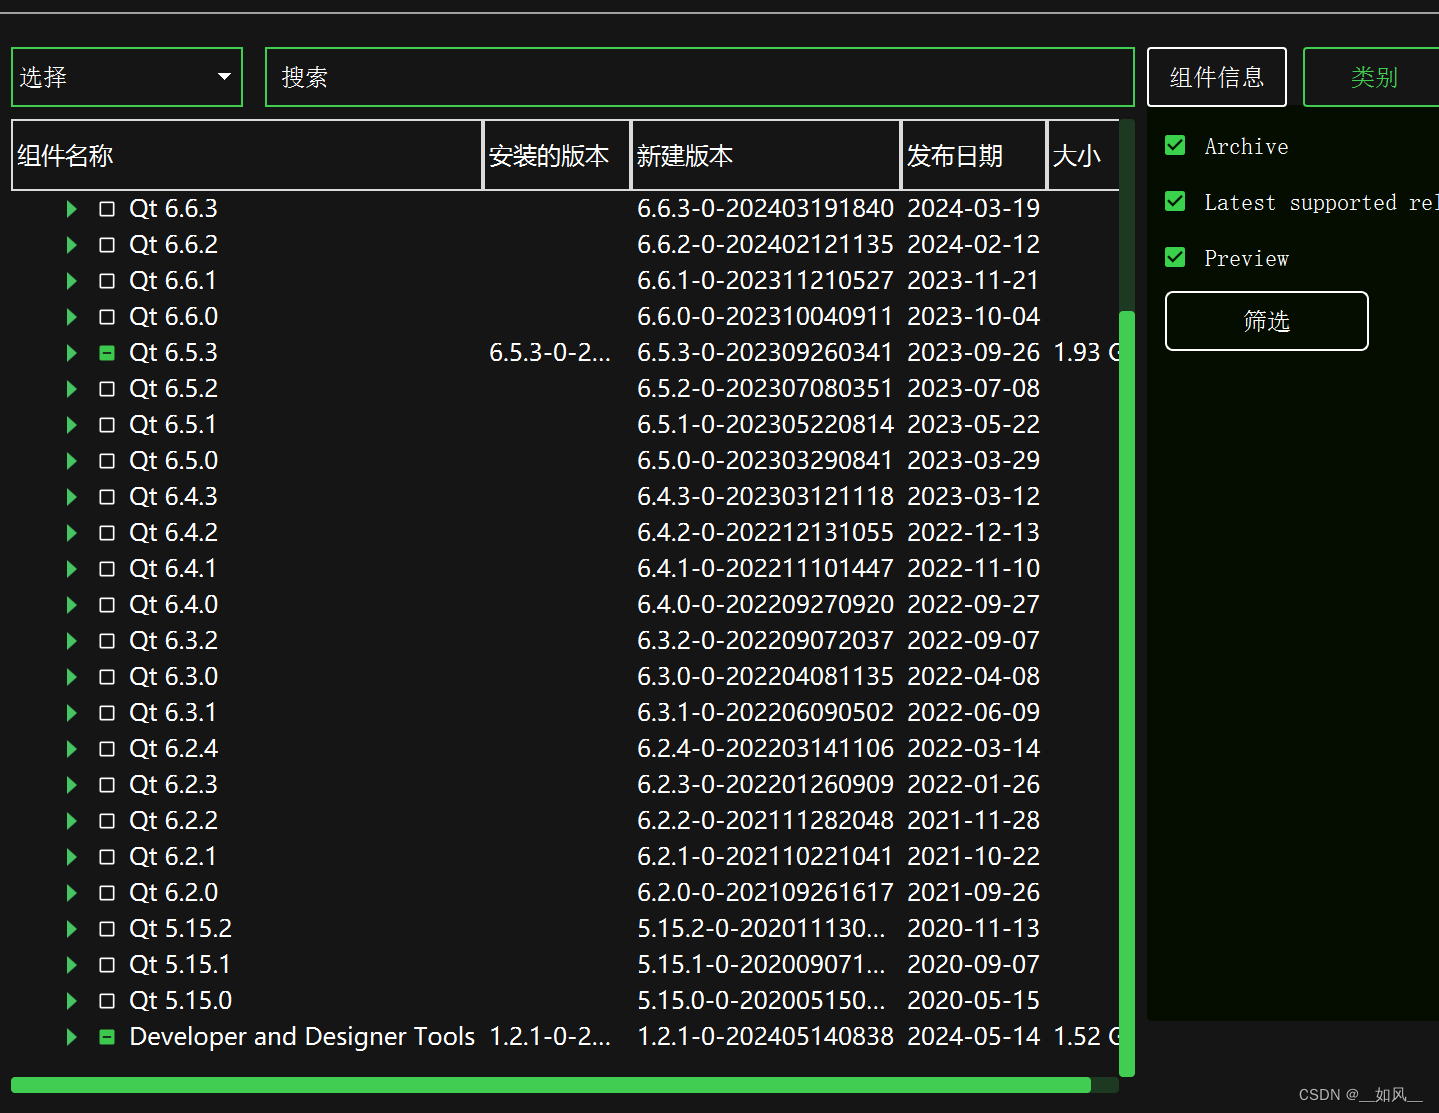
Task: Click version 6.4.0-0-202209270920 cell
Action: pos(765,605)
